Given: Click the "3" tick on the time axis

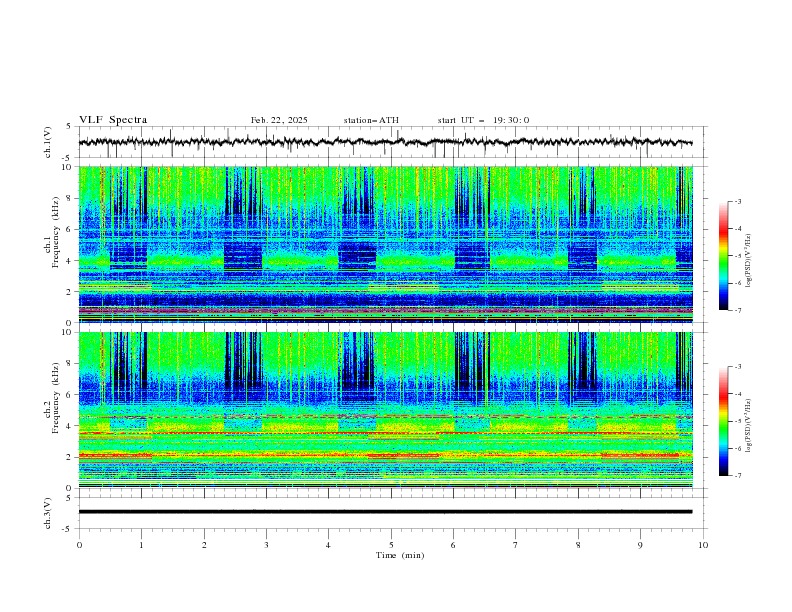Looking at the screenshot, I should click(x=266, y=545).
